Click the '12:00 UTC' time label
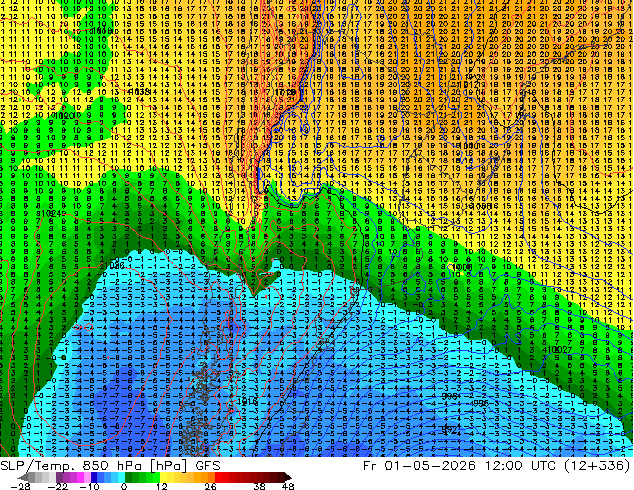The width and height of the screenshot is (634, 490). tap(523, 466)
